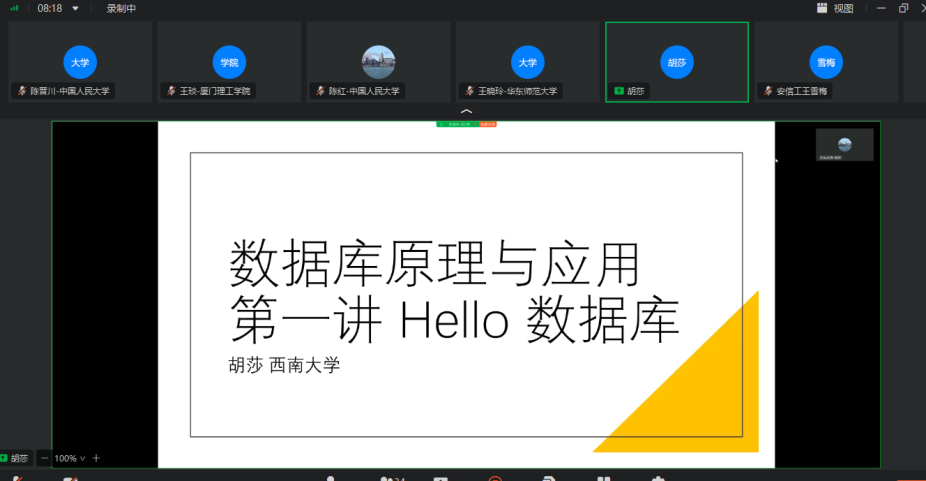Open the 100% zoom level dropdown

click(70, 458)
